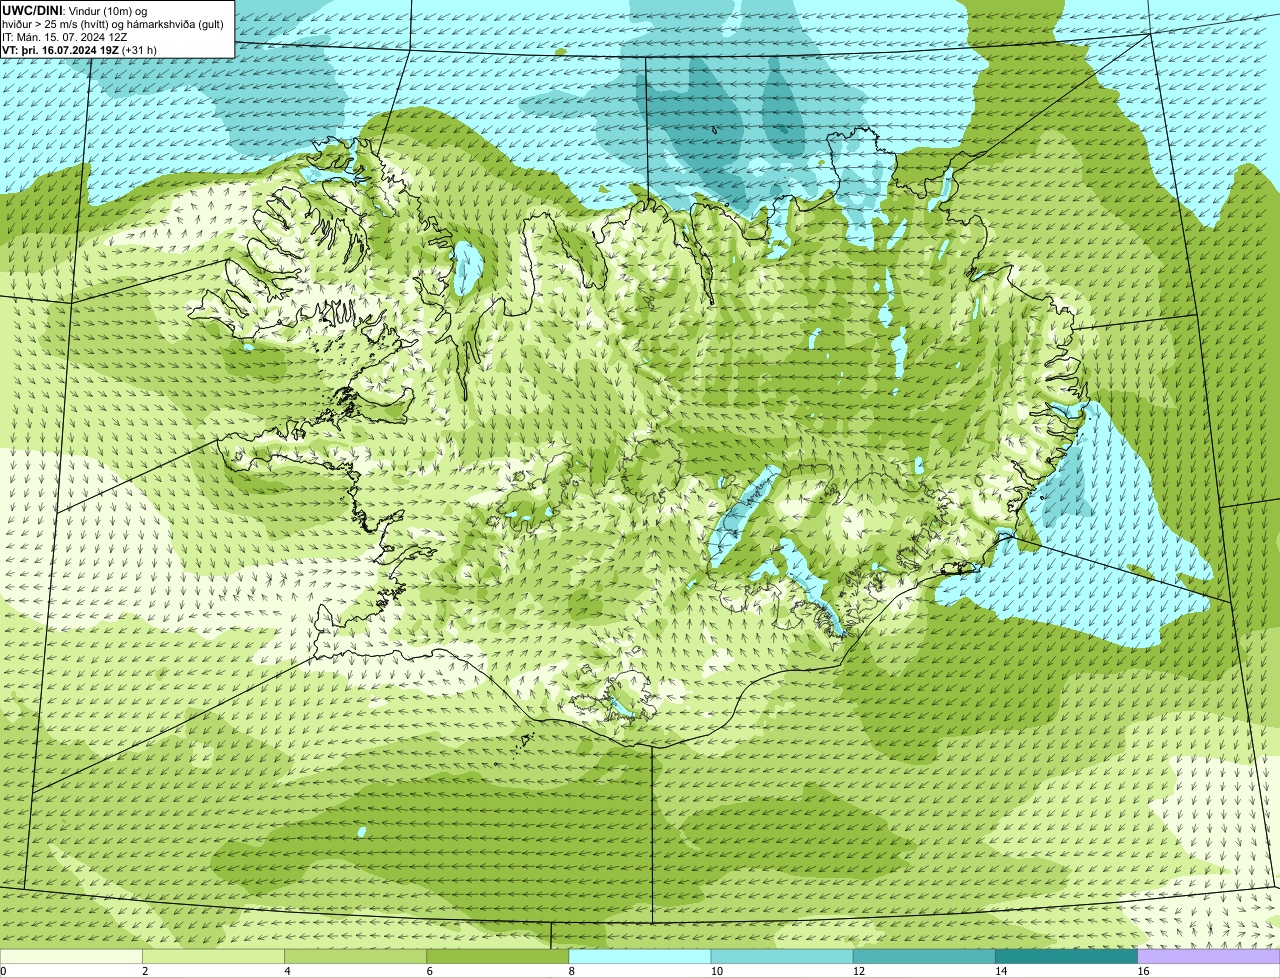Click the dark green 6–8 m/s legend swatch
Screen dimensions: 1280x978
pyautogui.click(x=498, y=957)
